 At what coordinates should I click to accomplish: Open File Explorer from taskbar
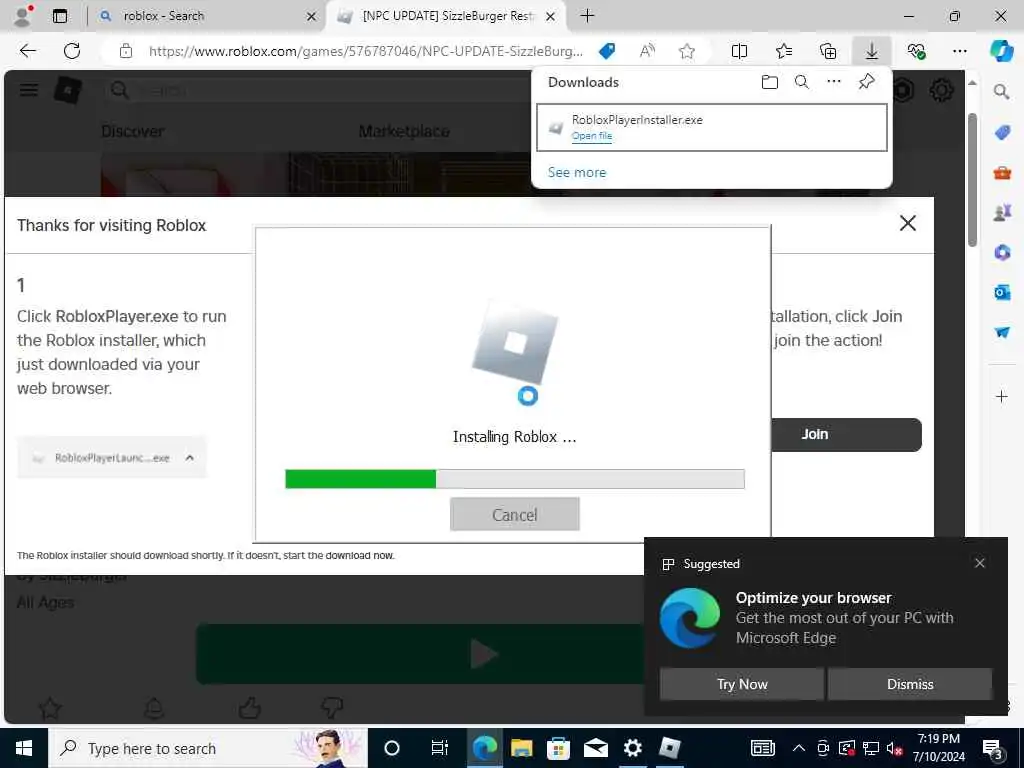pos(521,748)
